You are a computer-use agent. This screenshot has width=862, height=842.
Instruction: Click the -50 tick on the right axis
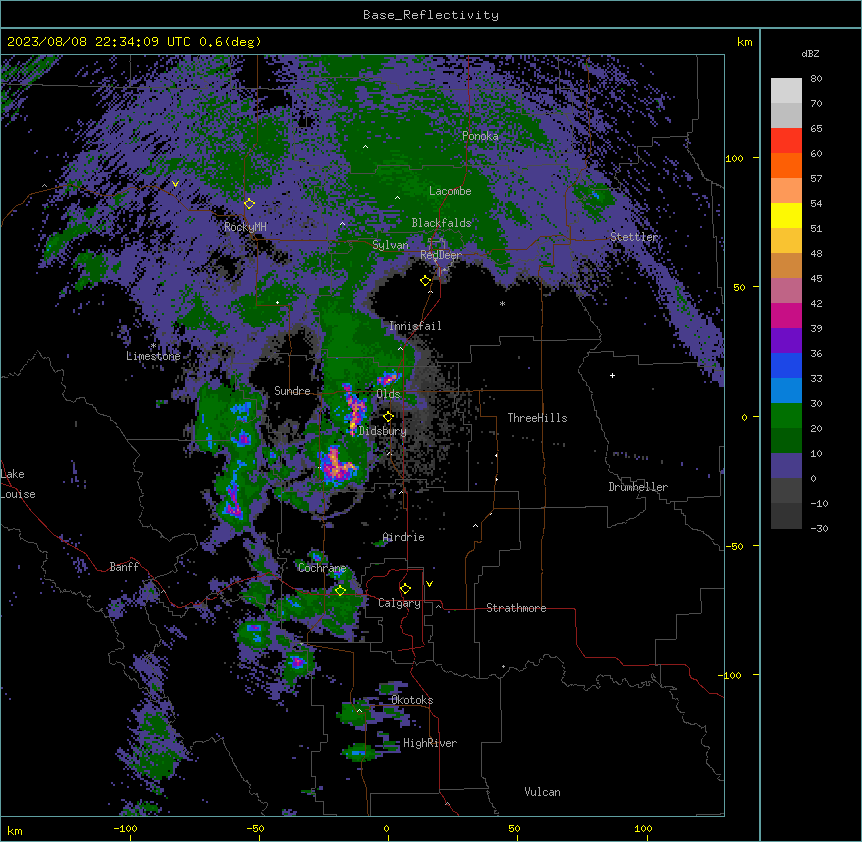click(x=734, y=546)
